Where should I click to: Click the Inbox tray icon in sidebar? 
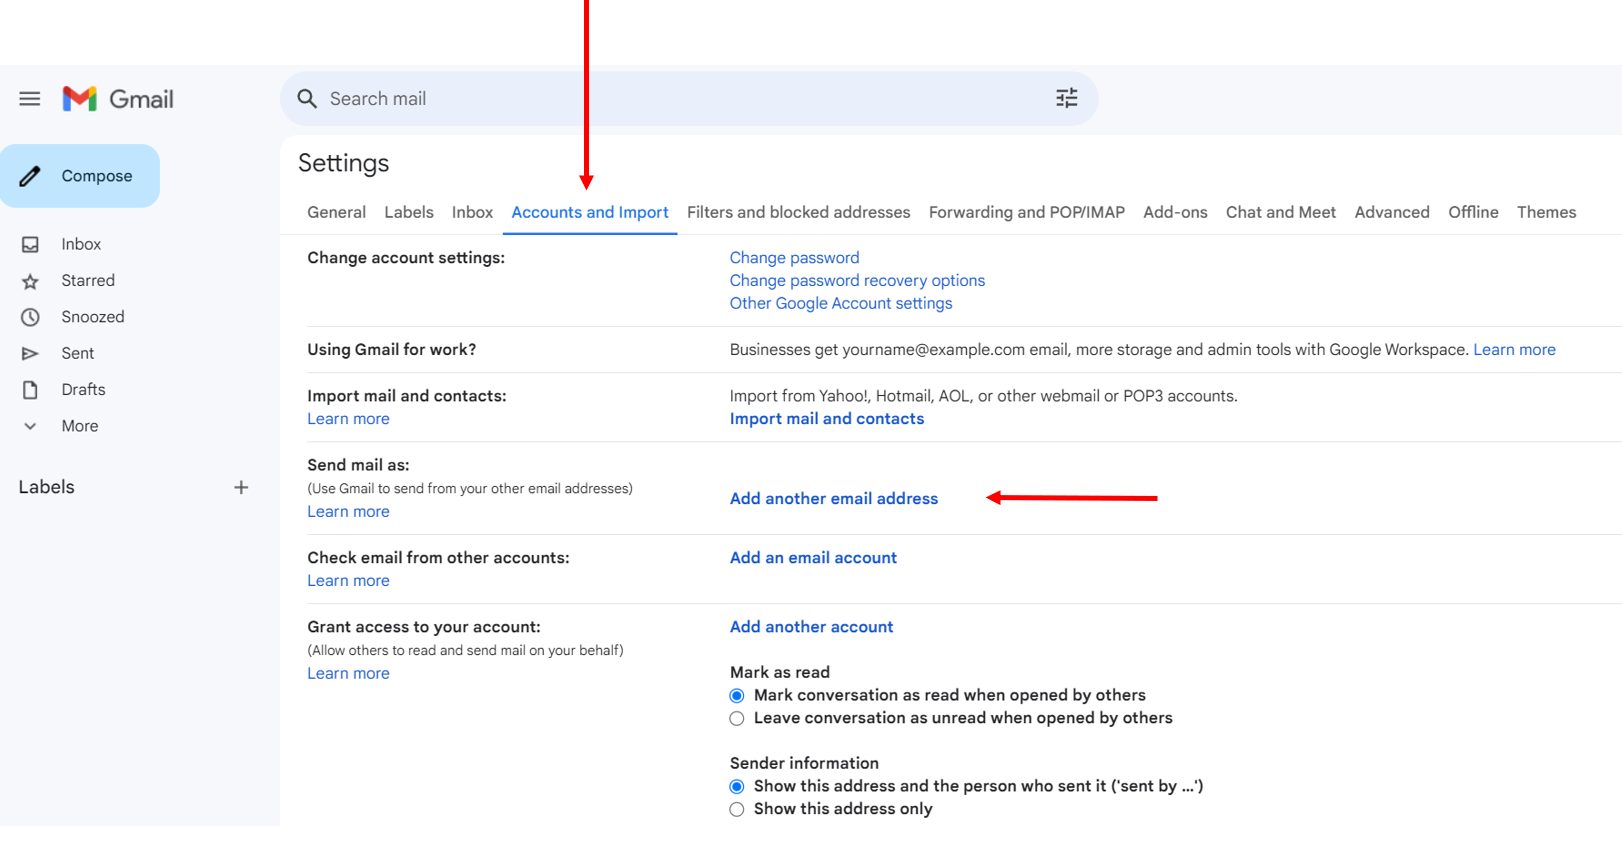31,244
